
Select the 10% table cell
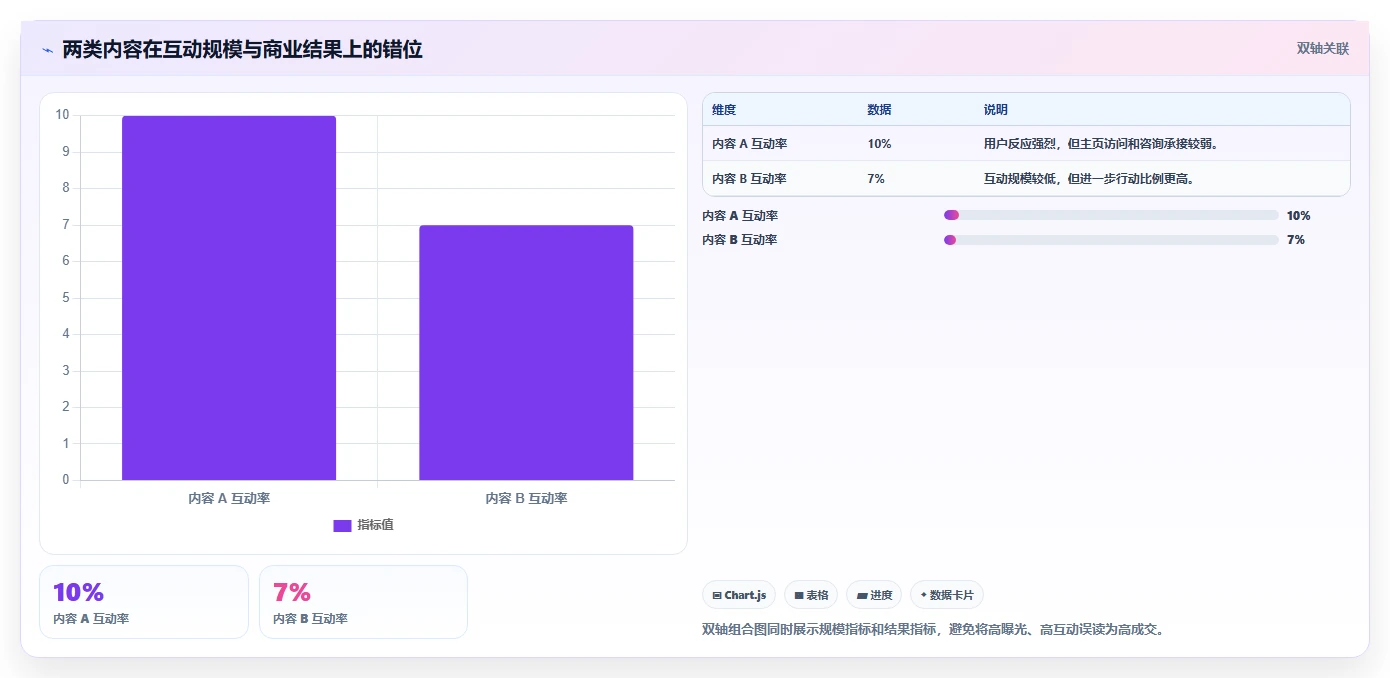pyautogui.click(x=879, y=144)
